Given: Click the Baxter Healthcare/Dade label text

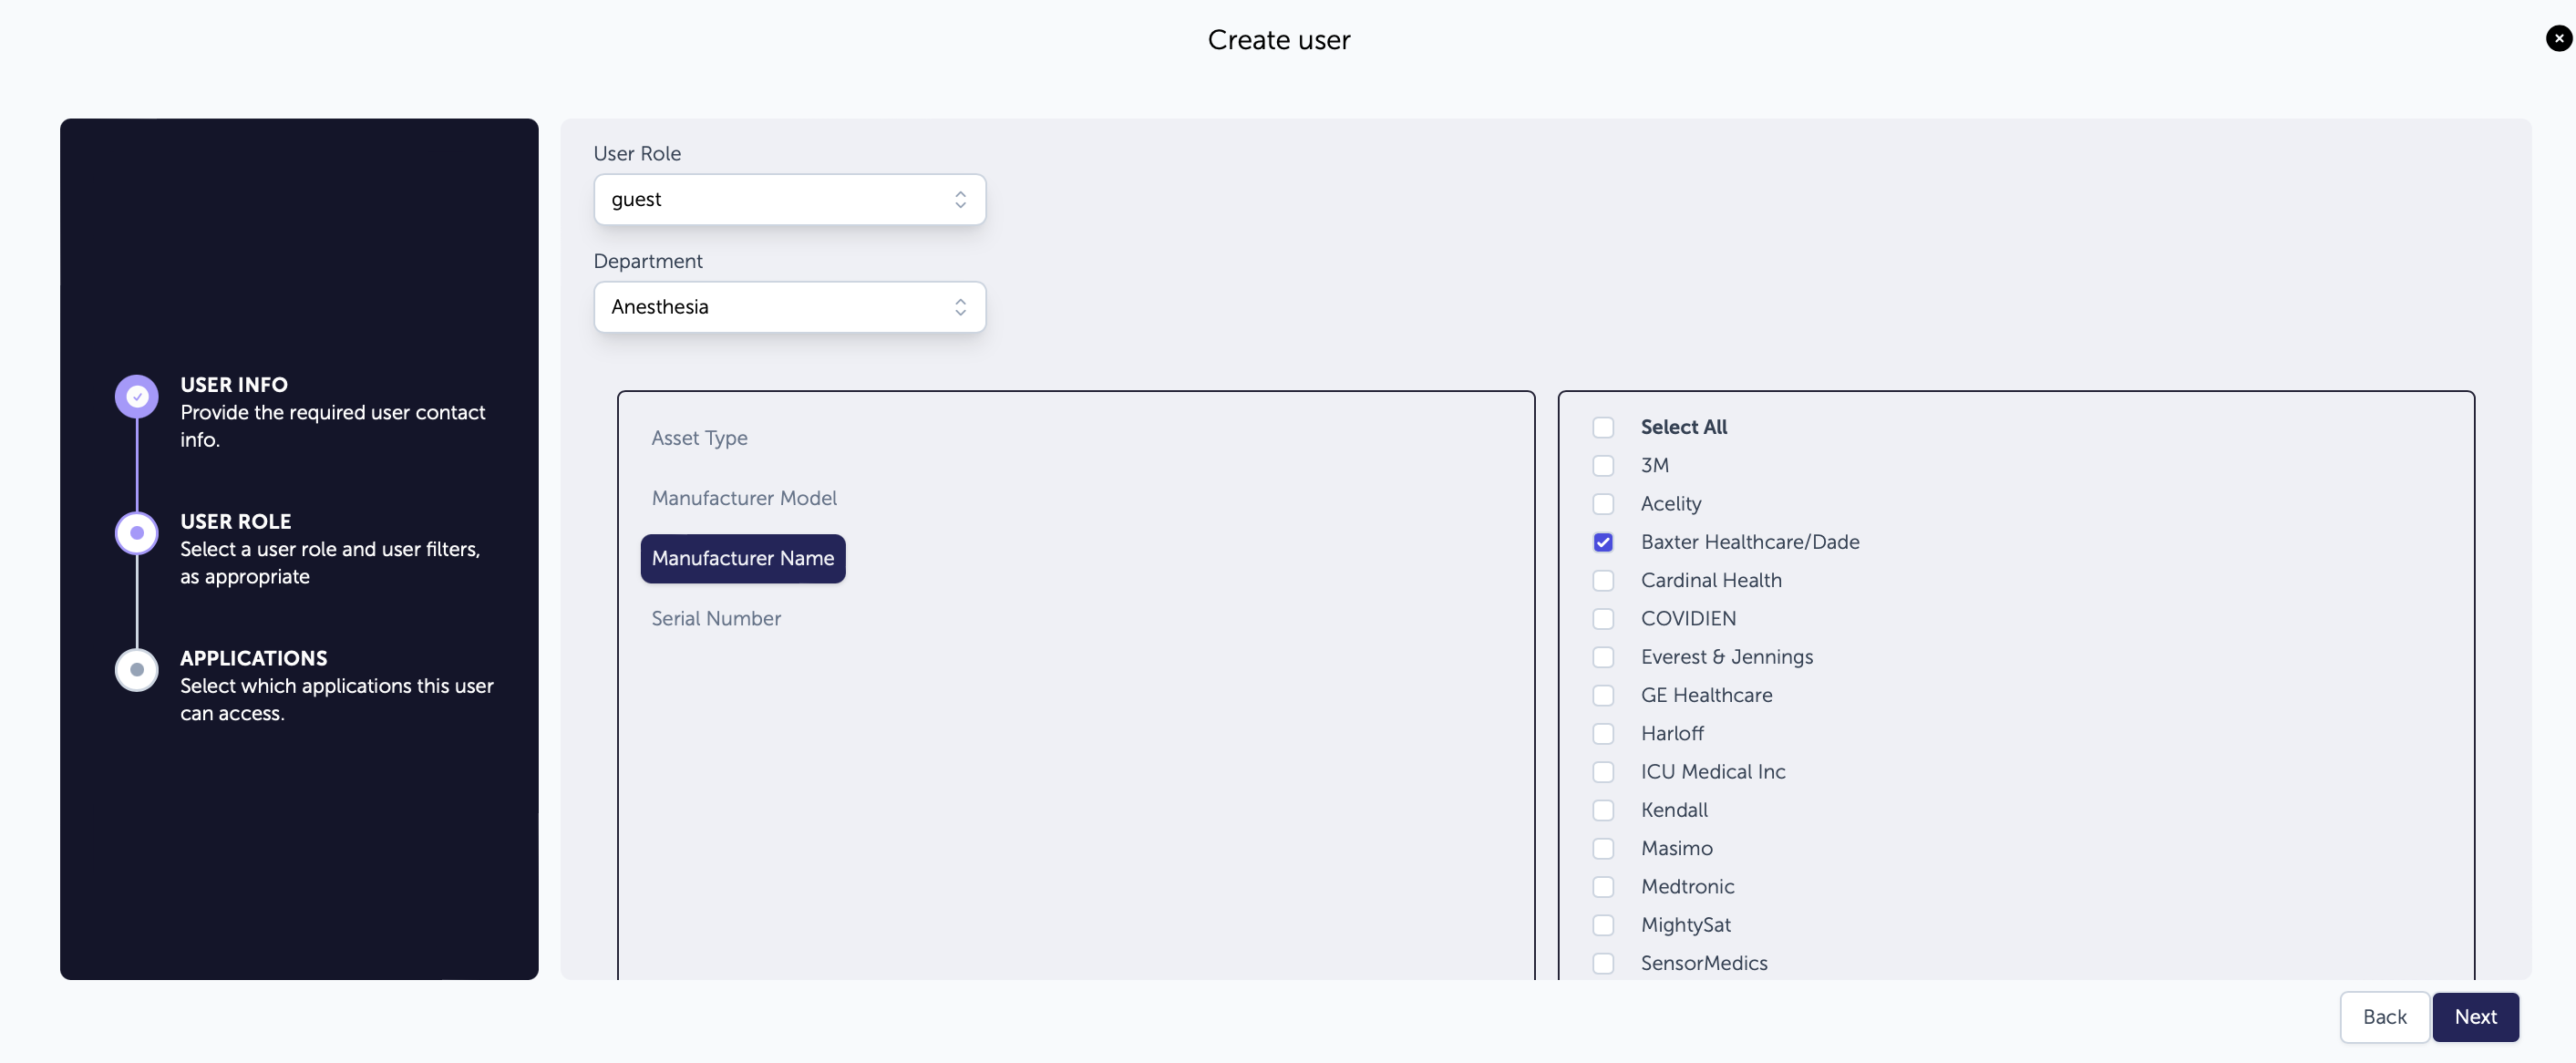Looking at the screenshot, I should click(x=1750, y=542).
